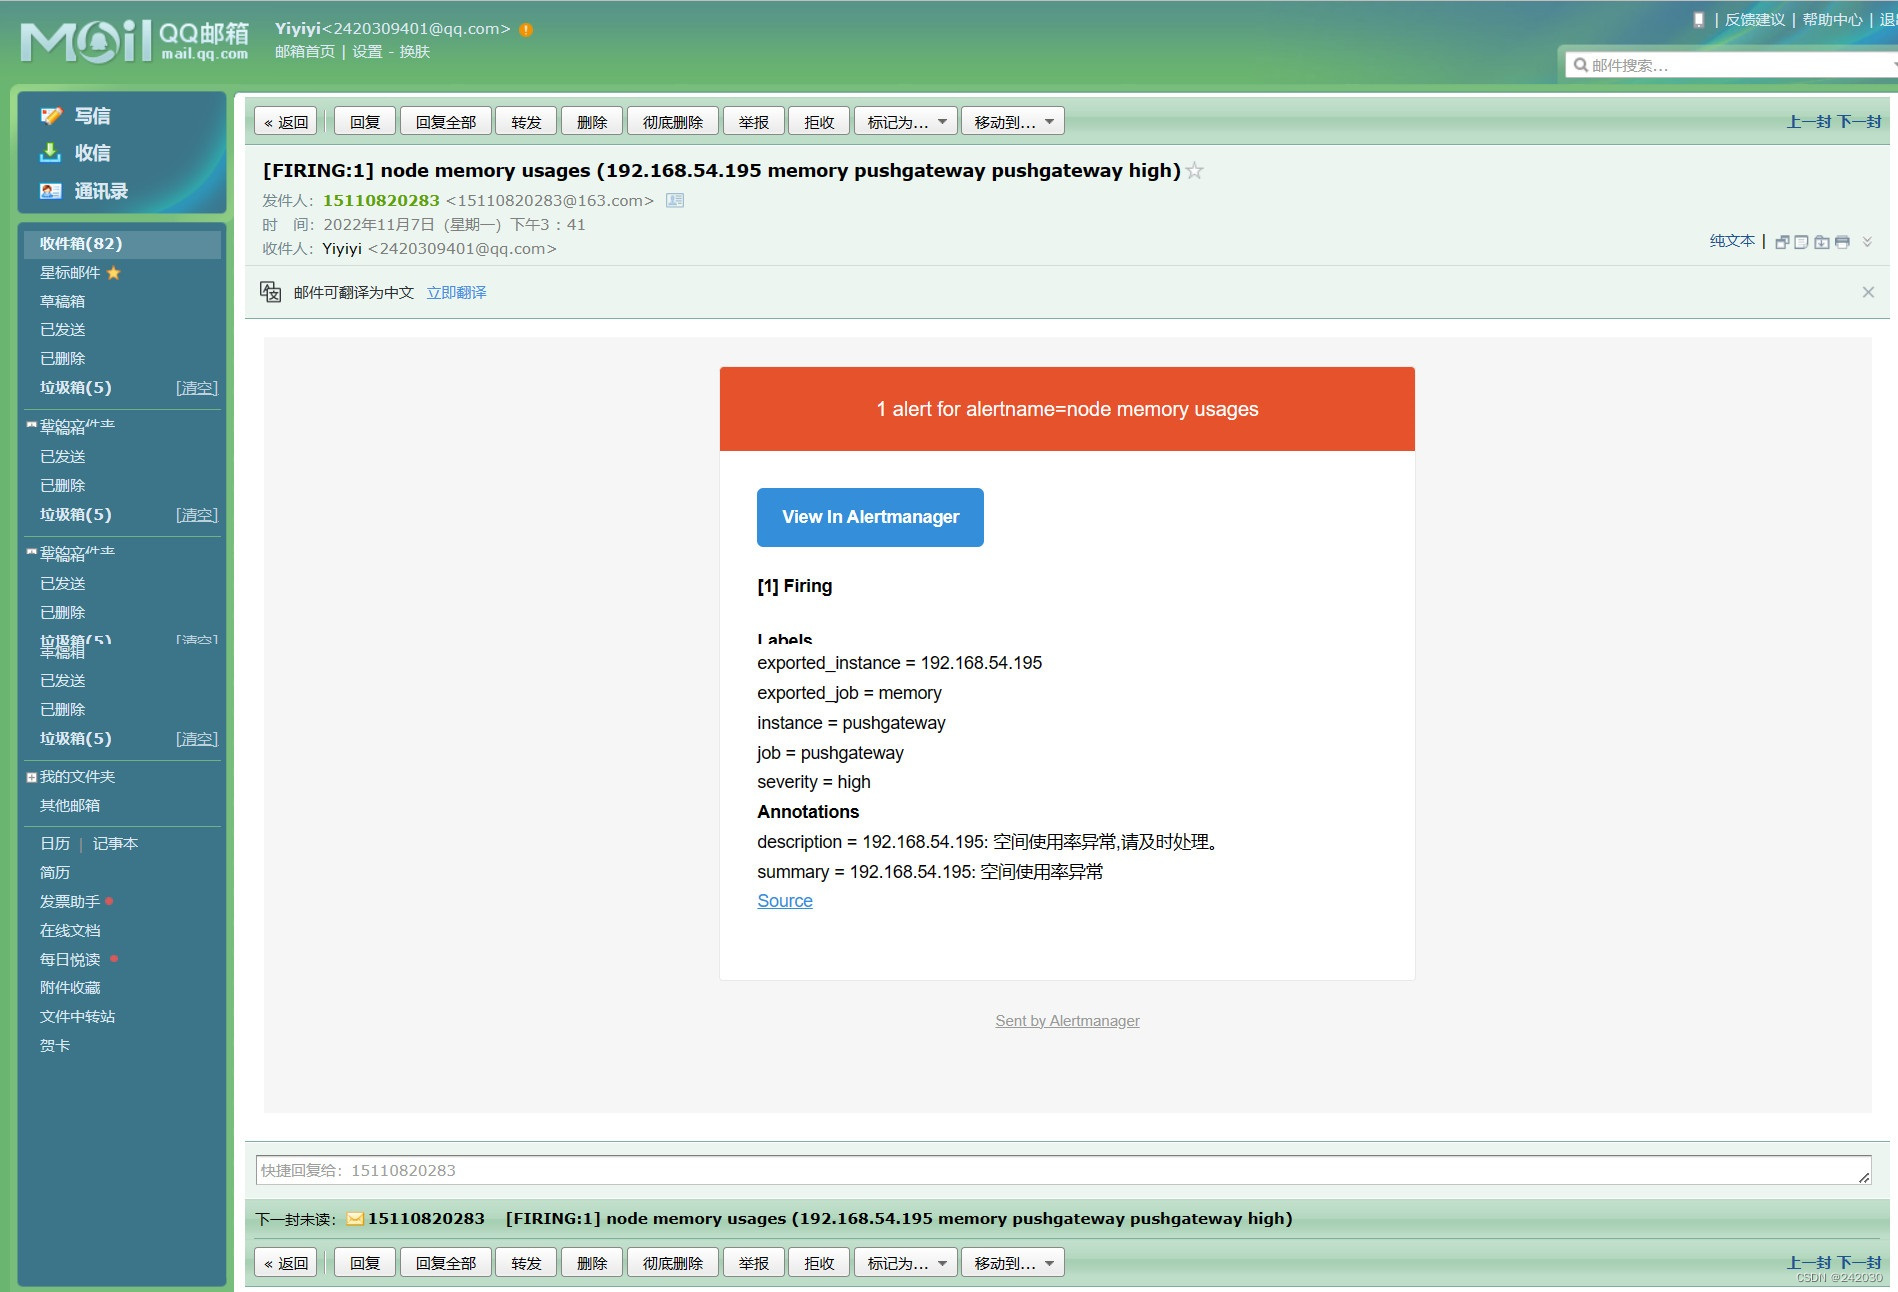Click the translate icon beside 邮件可翻译为中文
Viewport: 1898px width, 1292px height.
tap(270, 292)
